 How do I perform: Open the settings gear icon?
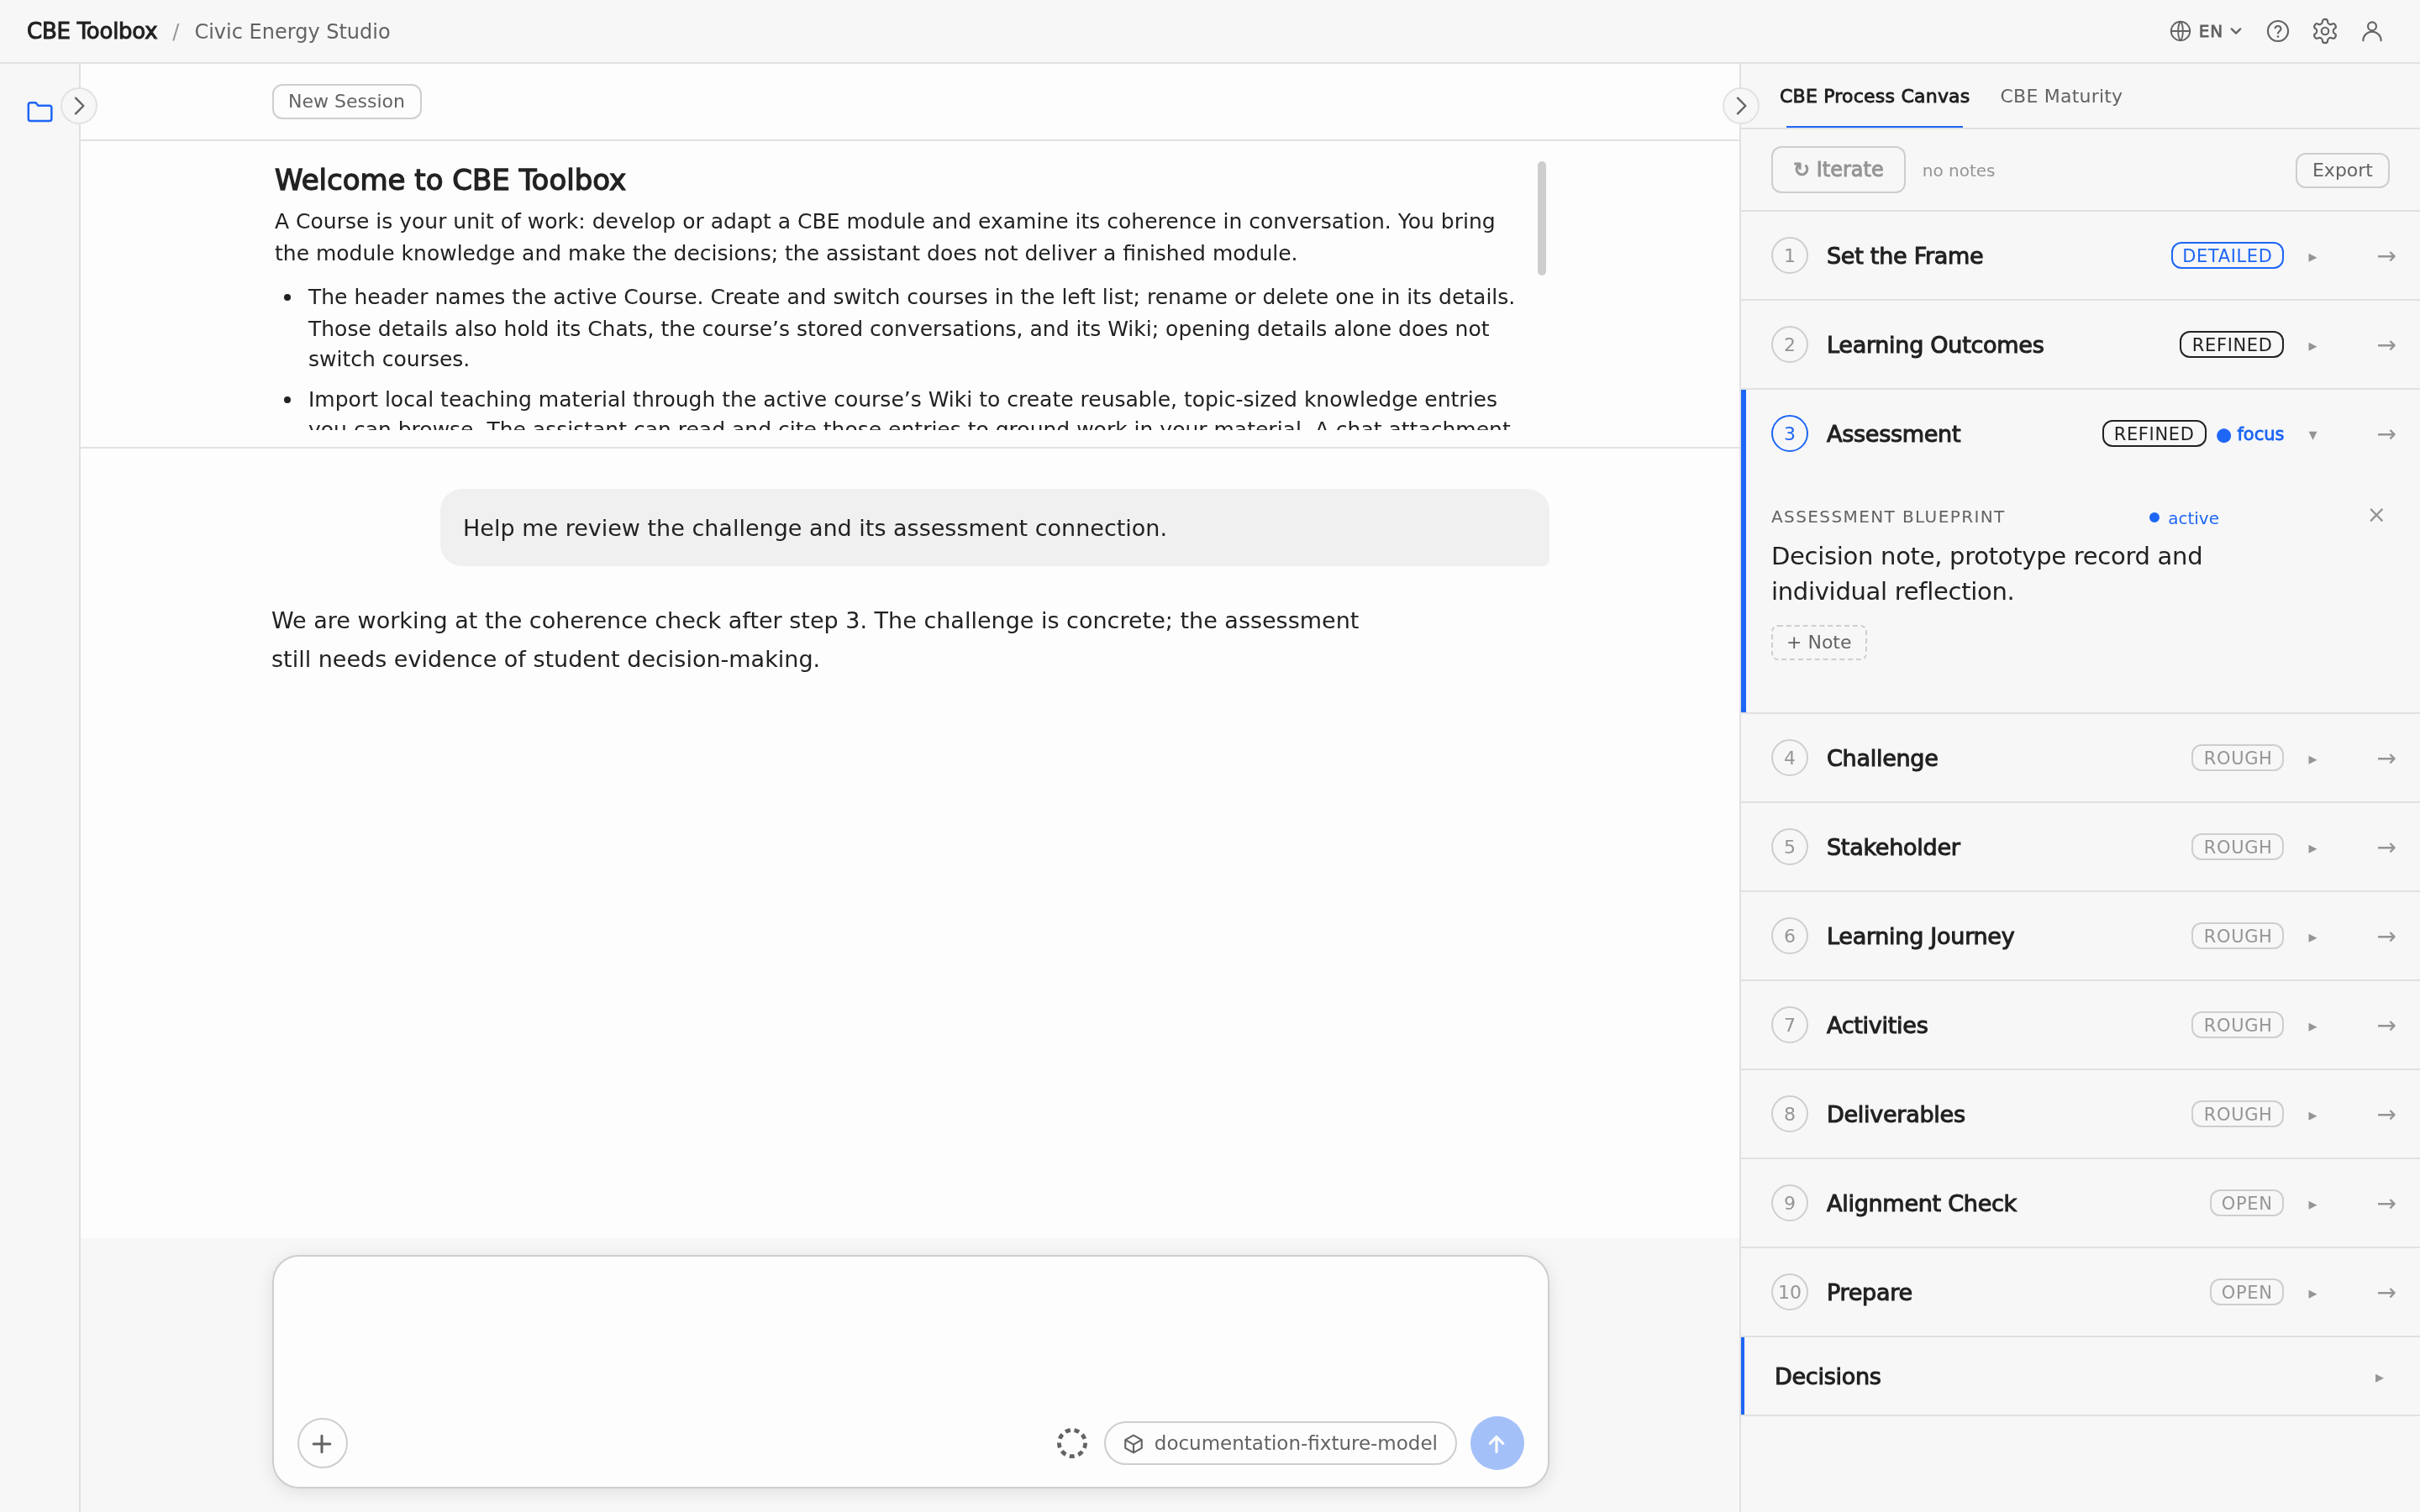[x=2324, y=31]
